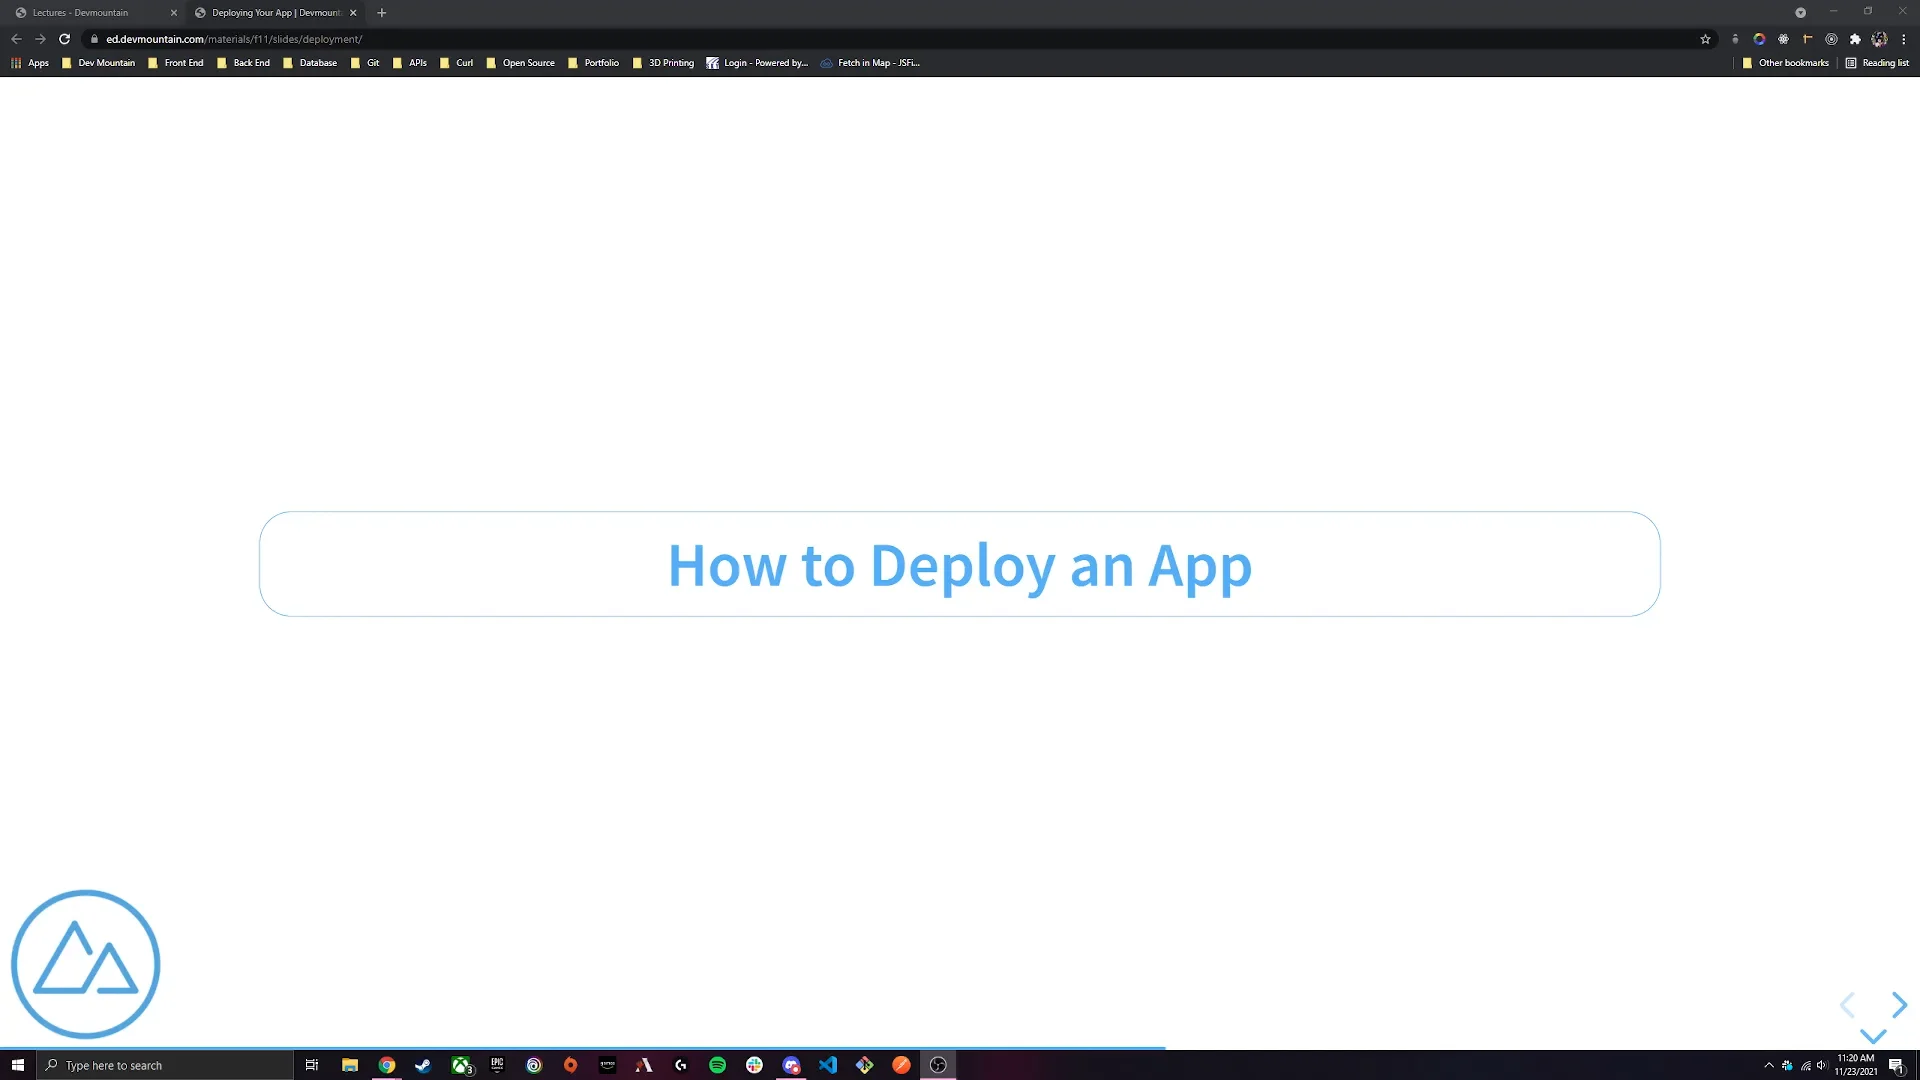Reload the page
1920x1080 pixels.
pyautogui.click(x=64, y=39)
